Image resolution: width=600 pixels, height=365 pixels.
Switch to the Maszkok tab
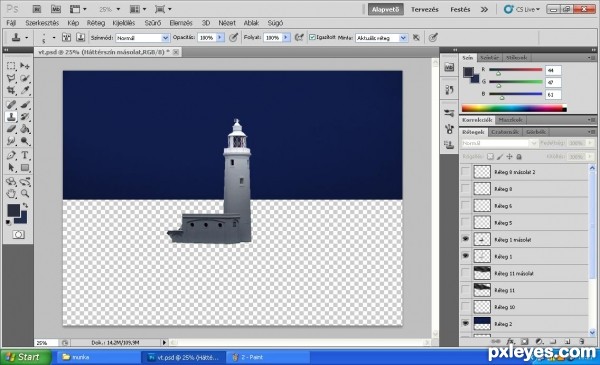pos(510,120)
